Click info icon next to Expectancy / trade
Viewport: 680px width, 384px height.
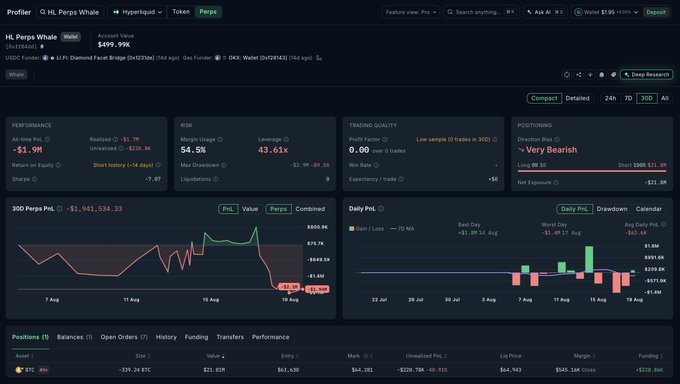(401, 179)
